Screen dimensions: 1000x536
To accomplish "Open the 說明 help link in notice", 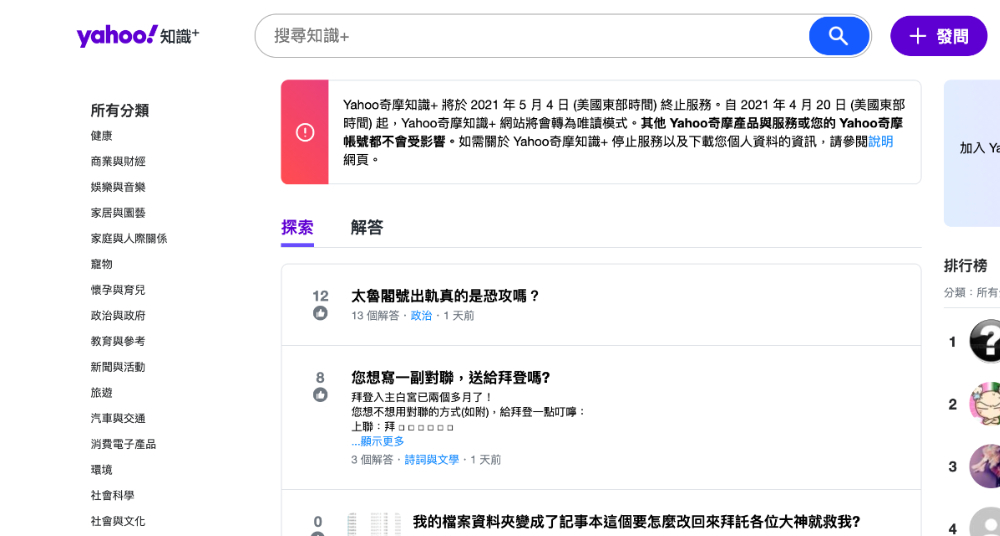I will [x=881, y=142].
